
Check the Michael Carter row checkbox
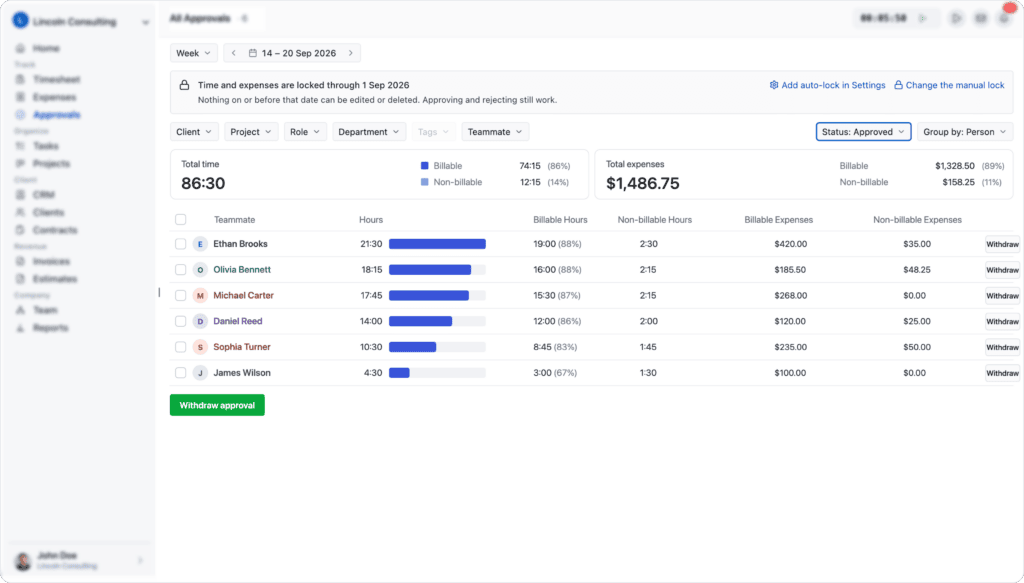[180, 295]
